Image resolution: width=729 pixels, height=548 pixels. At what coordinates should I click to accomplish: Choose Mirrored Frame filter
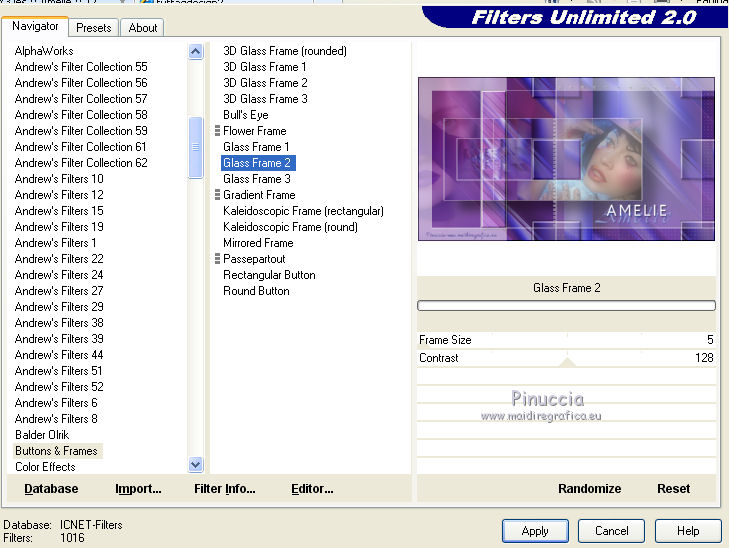258,243
